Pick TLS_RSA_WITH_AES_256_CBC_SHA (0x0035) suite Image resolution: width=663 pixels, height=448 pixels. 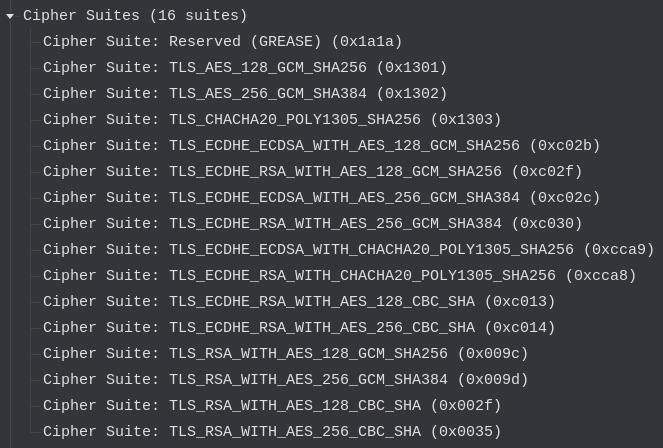point(272,432)
